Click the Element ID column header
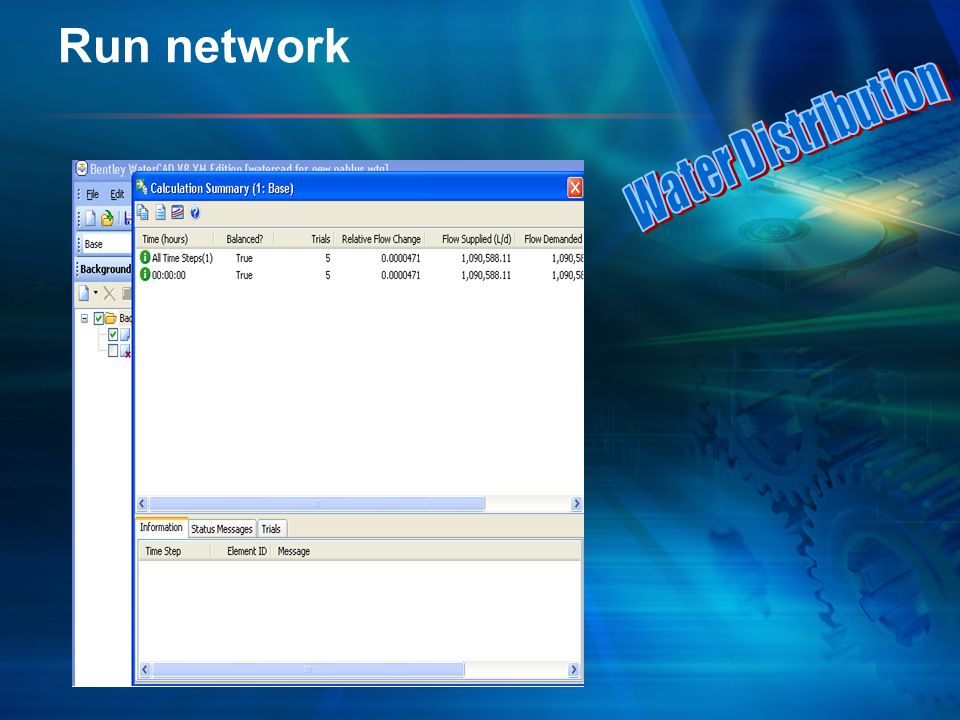The height and width of the screenshot is (720, 960). pyautogui.click(x=241, y=551)
